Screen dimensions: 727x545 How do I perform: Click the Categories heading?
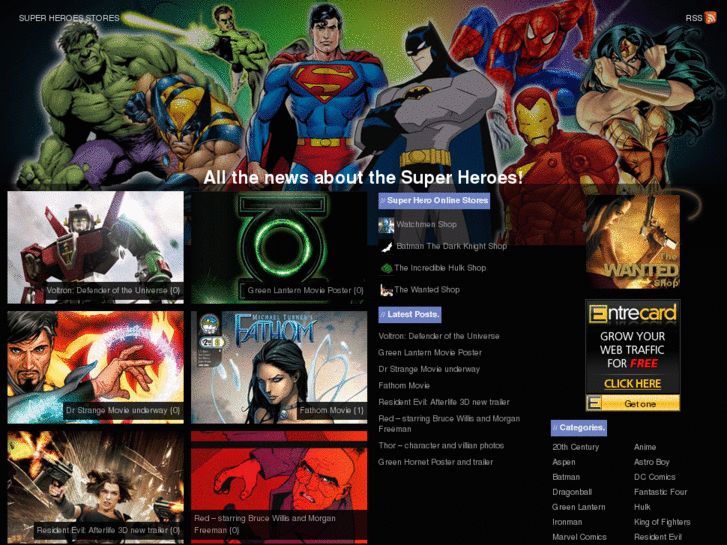click(579, 428)
